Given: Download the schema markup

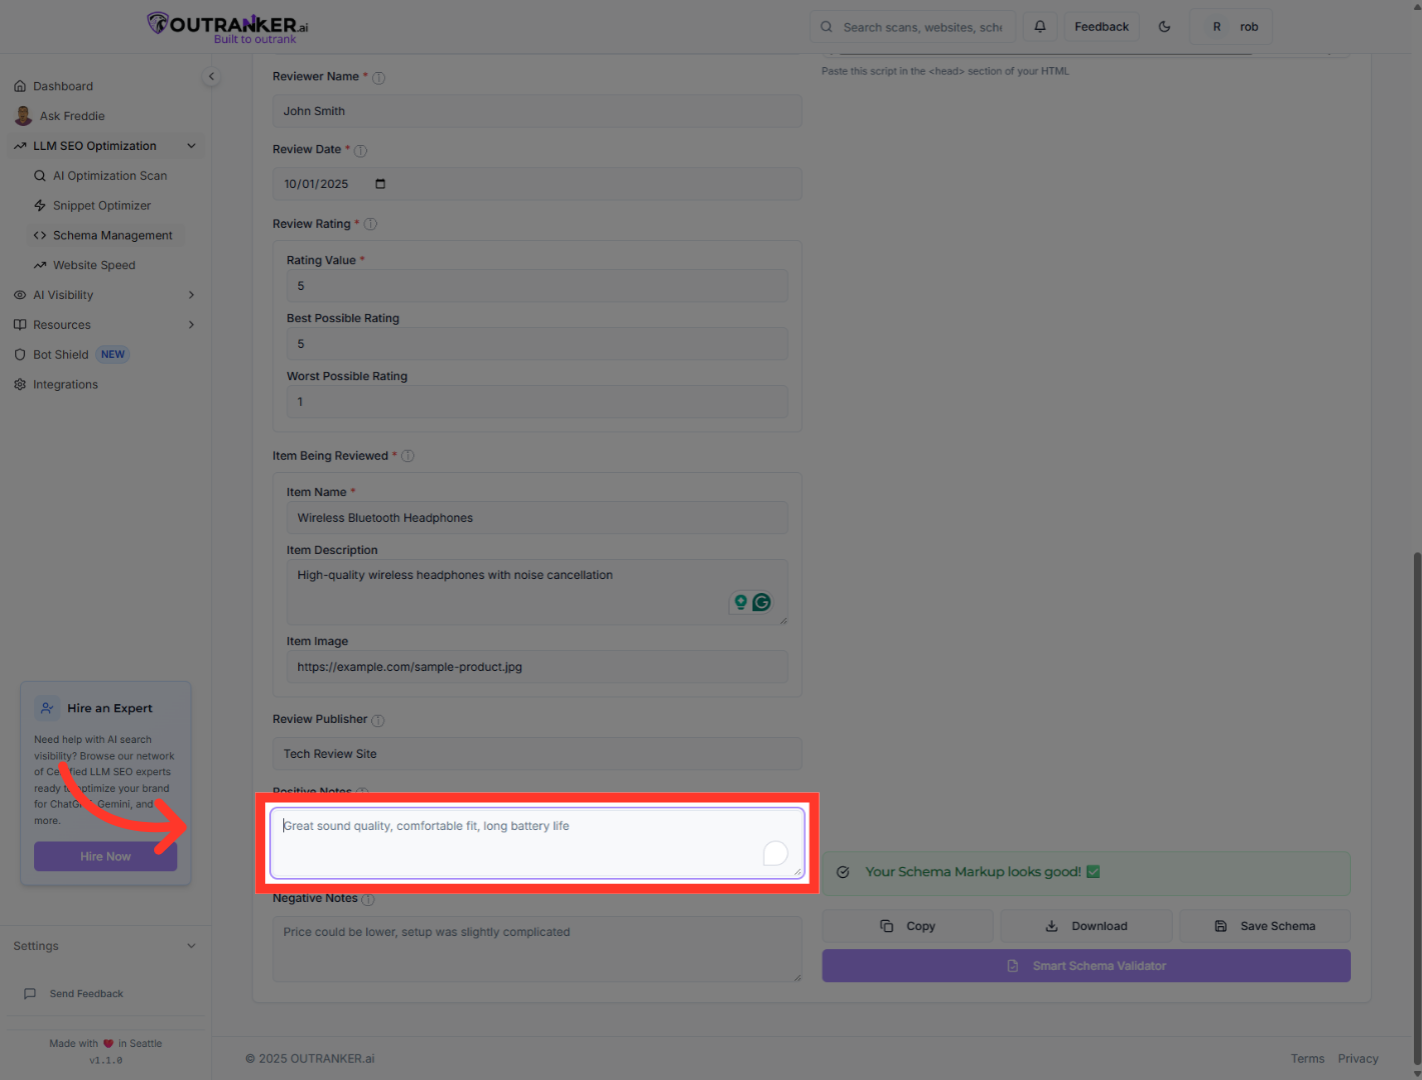Looking at the screenshot, I should pyautogui.click(x=1086, y=926).
